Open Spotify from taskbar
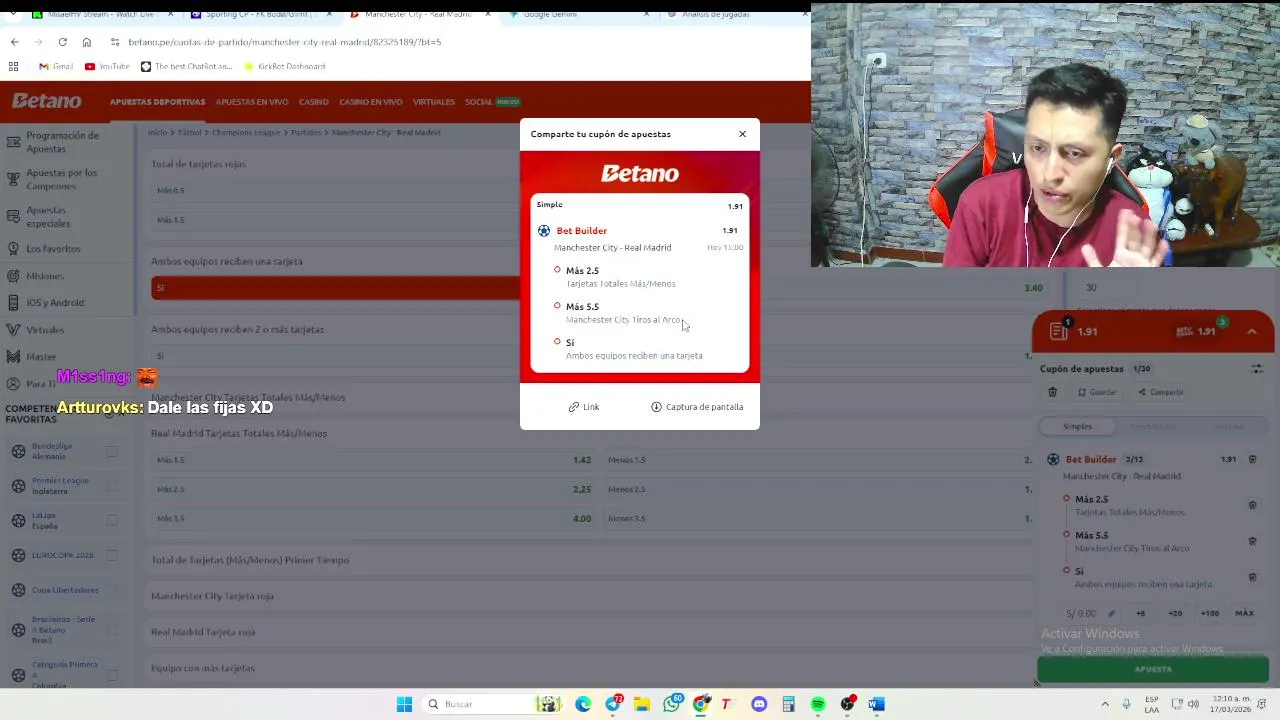The width and height of the screenshot is (1280, 720). (818, 704)
